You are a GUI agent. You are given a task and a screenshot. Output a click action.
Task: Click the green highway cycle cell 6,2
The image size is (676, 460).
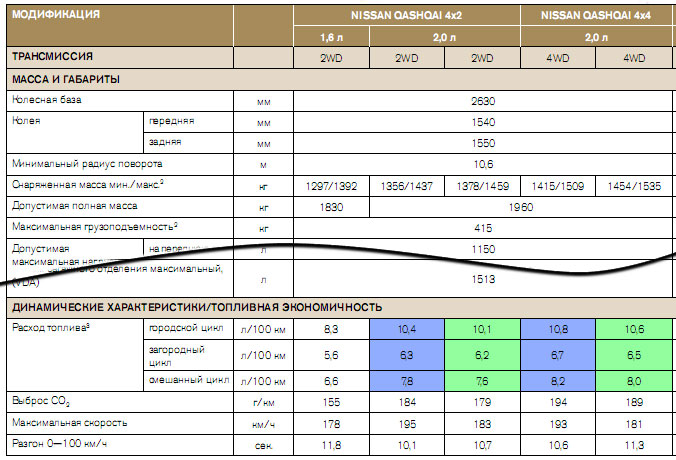482,355
